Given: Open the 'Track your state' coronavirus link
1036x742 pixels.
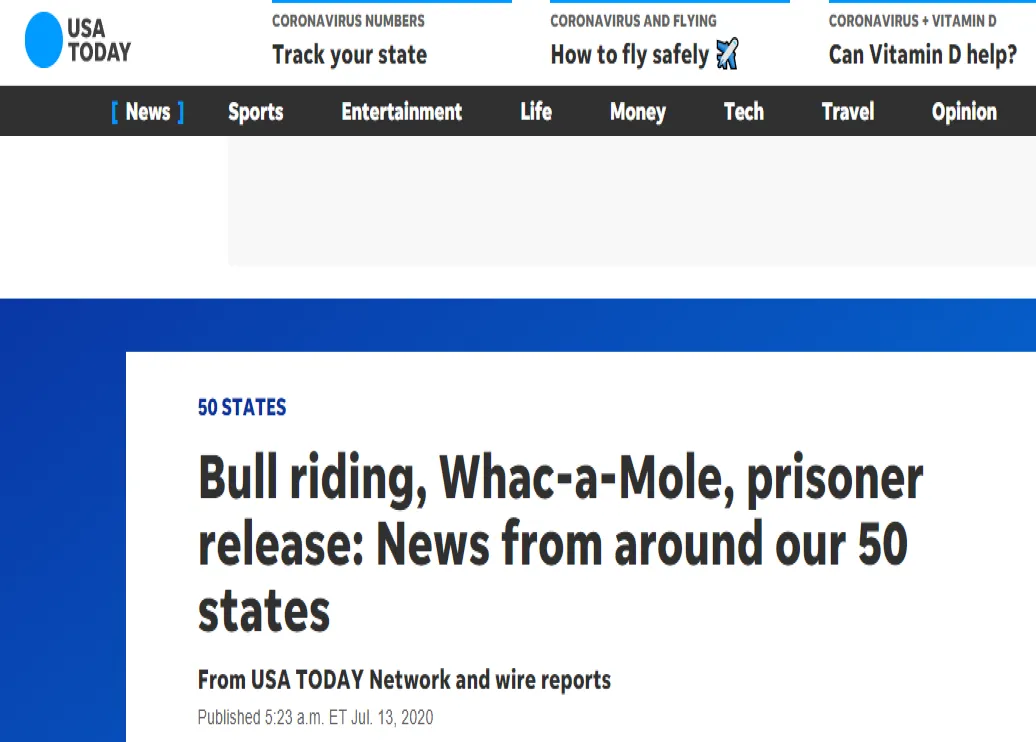Looking at the screenshot, I should point(349,55).
